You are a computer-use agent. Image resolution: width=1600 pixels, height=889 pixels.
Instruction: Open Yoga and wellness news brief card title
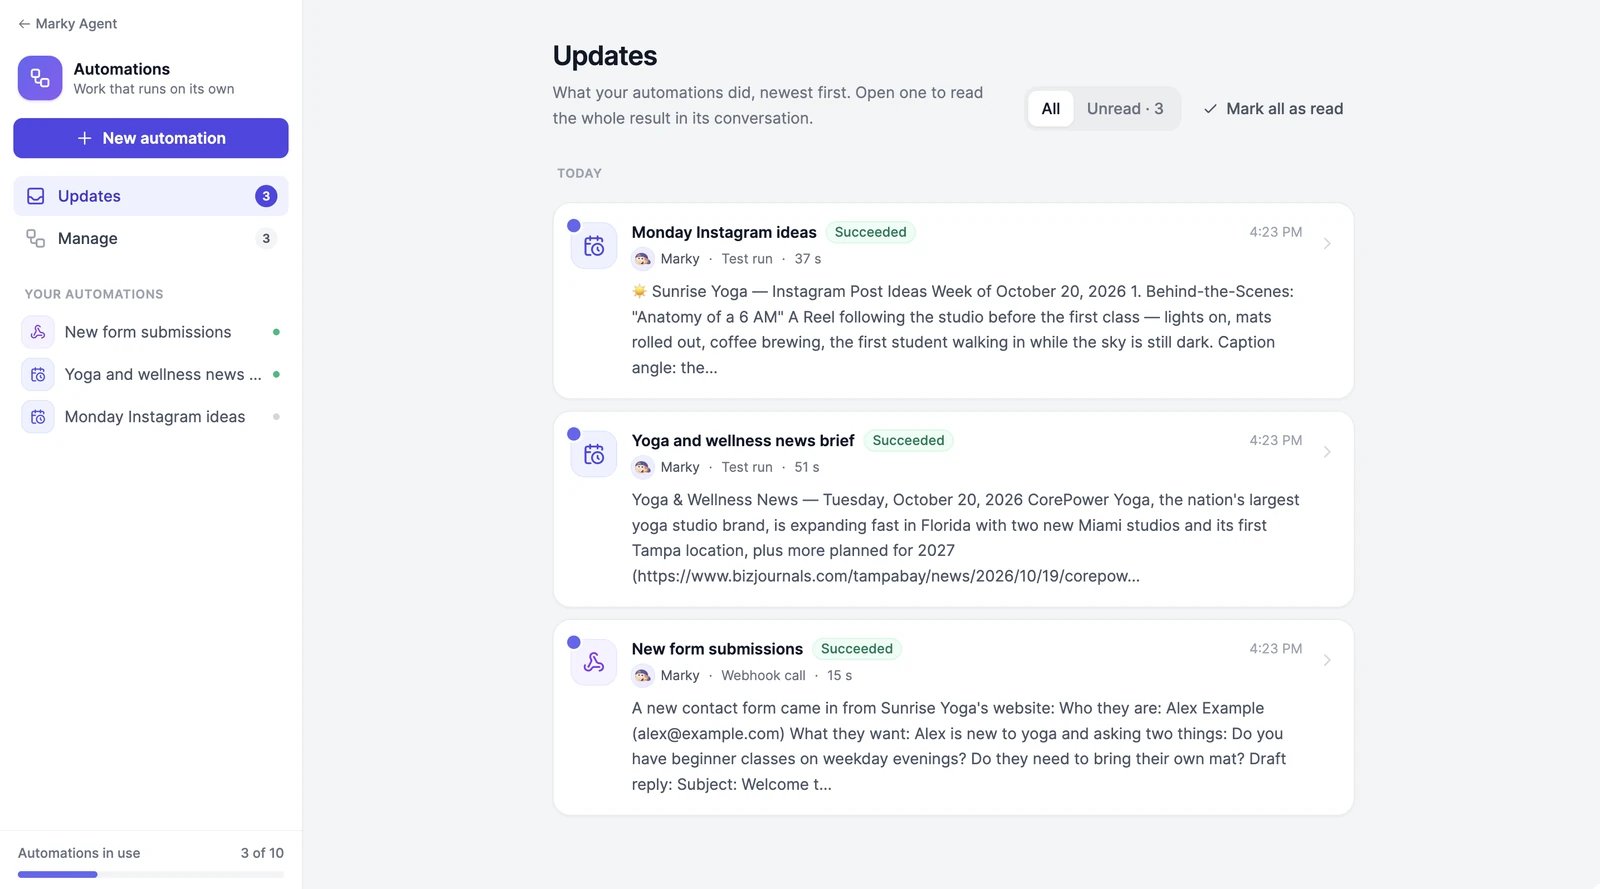point(743,441)
